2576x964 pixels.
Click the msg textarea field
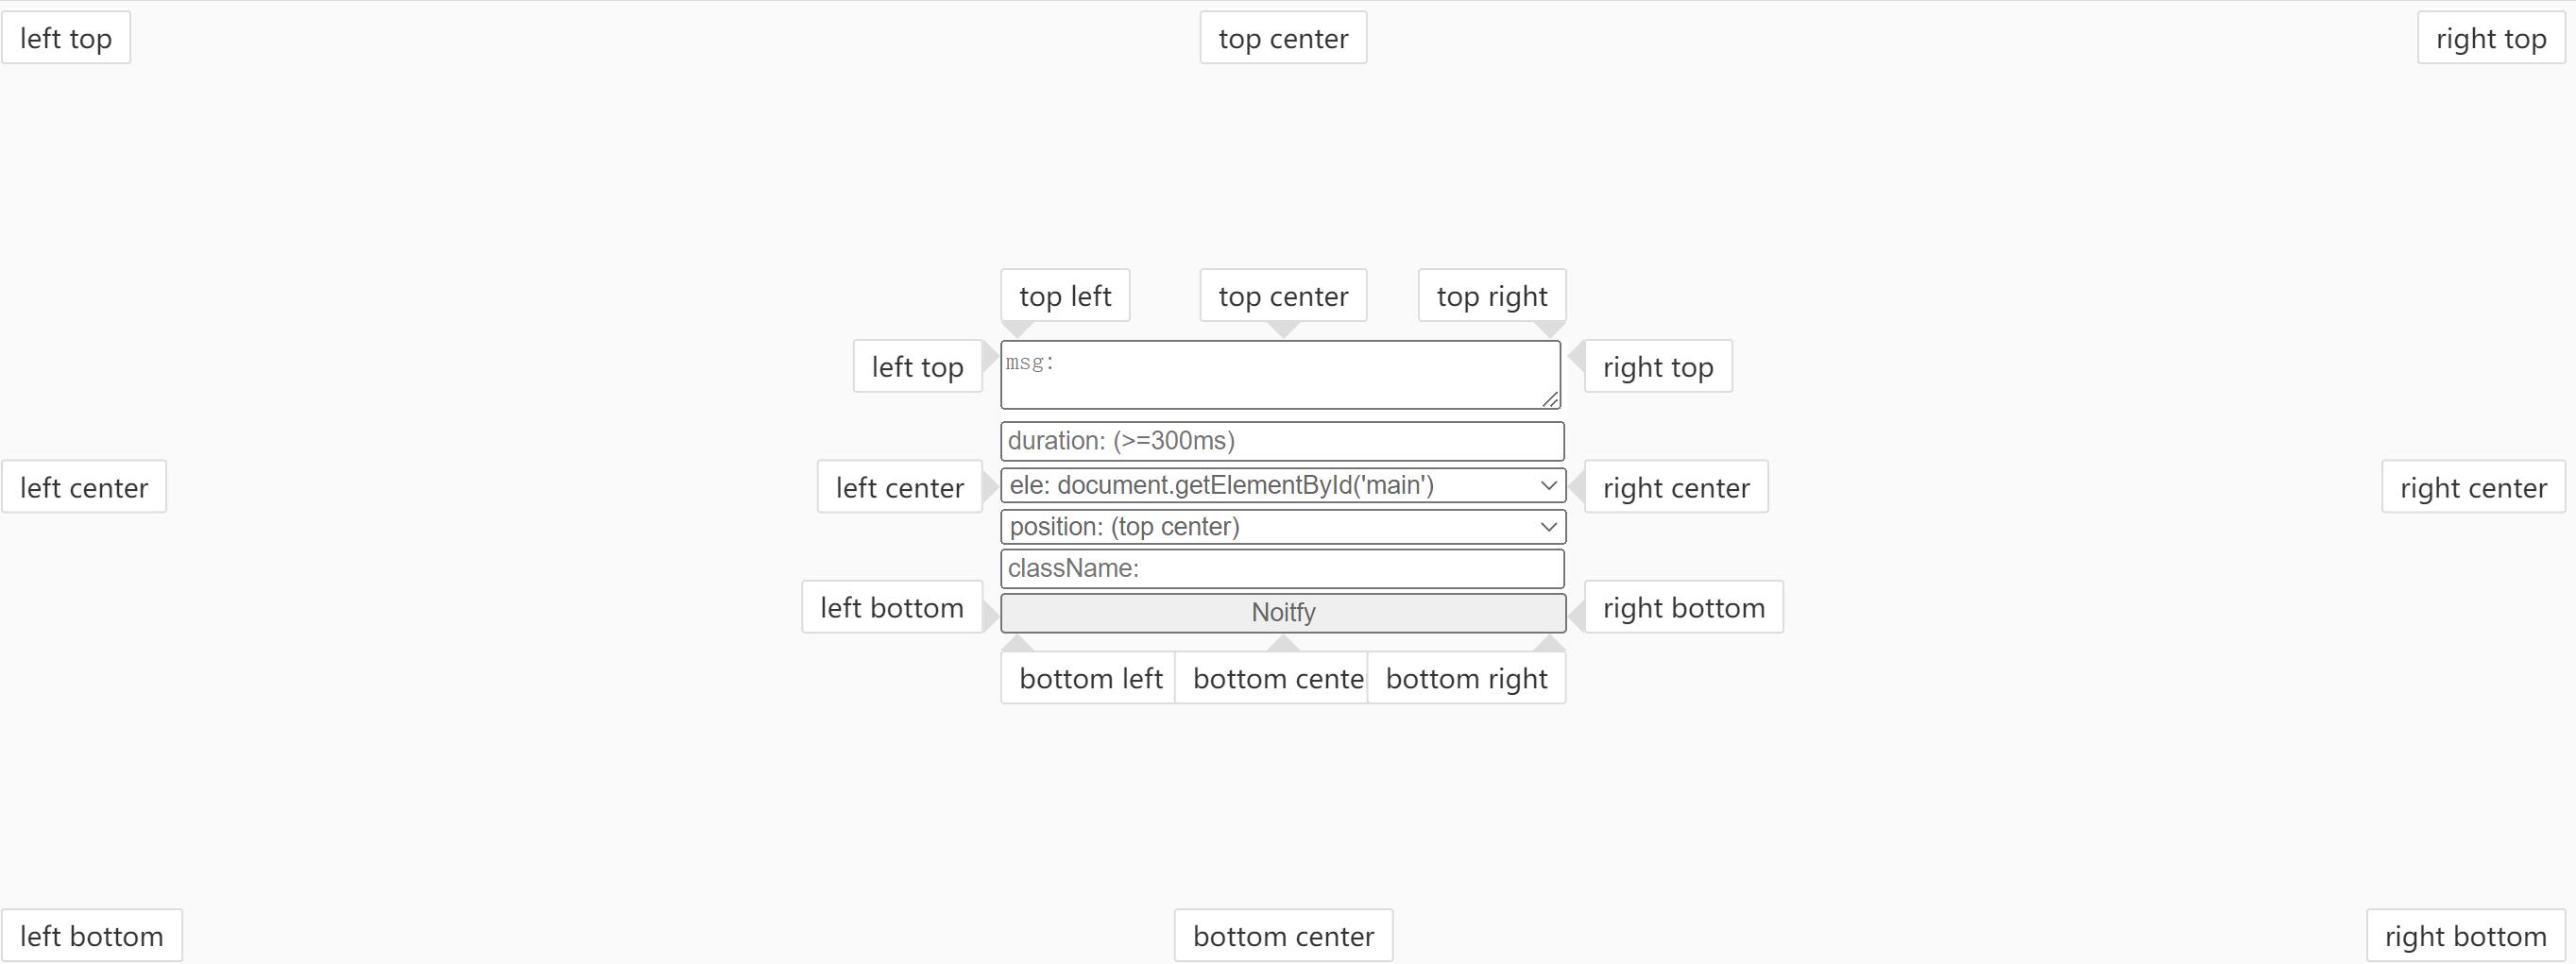(x=1280, y=375)
